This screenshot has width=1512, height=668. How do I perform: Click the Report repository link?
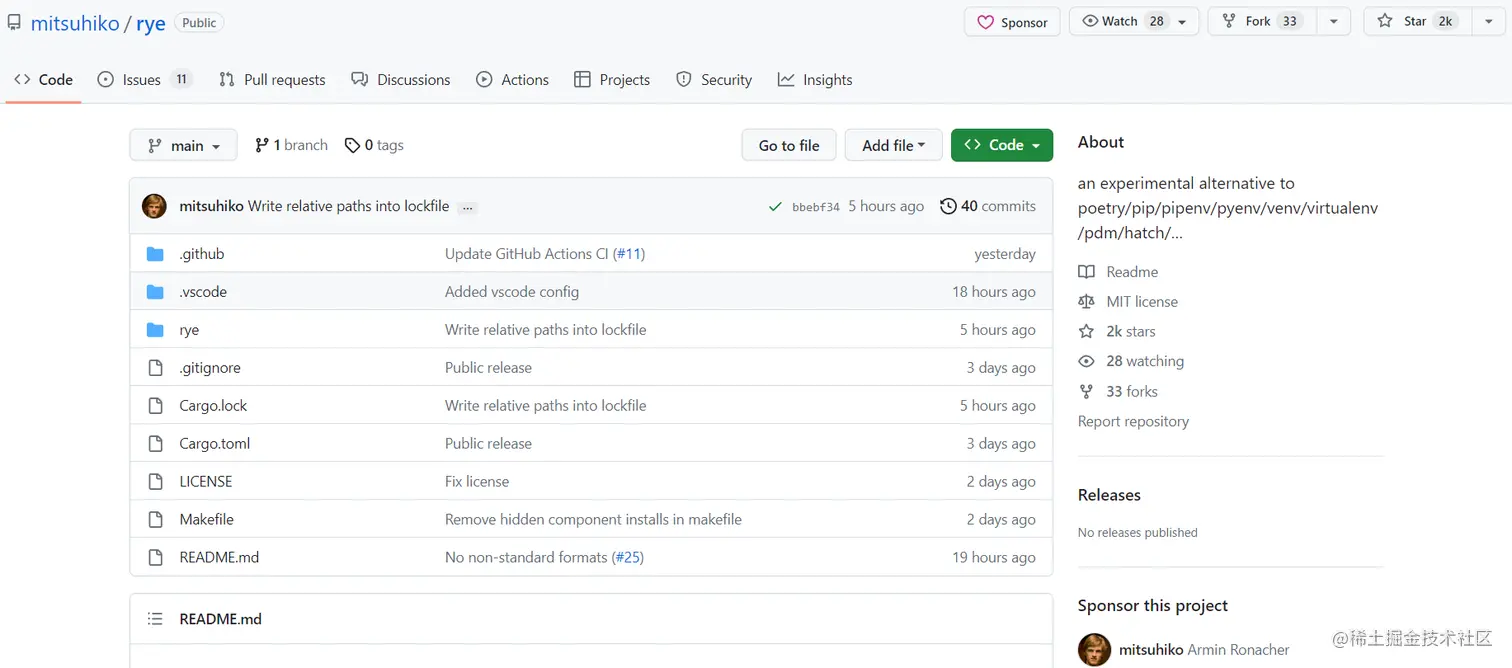pos(1133,422)
